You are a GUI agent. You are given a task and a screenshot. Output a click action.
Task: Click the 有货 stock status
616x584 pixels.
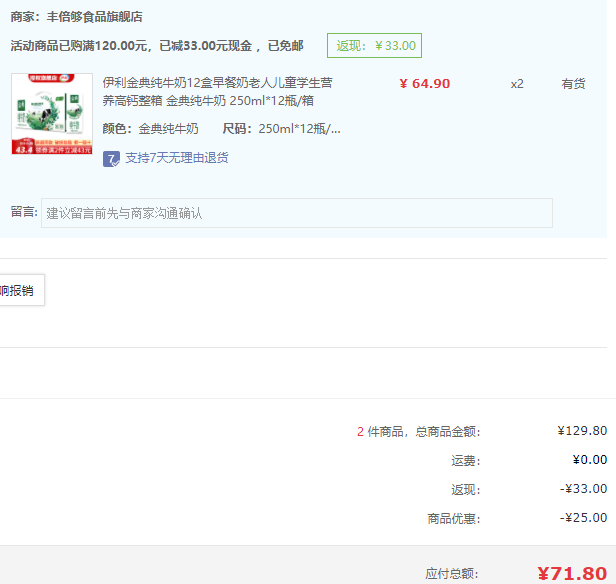coord(573,84)
